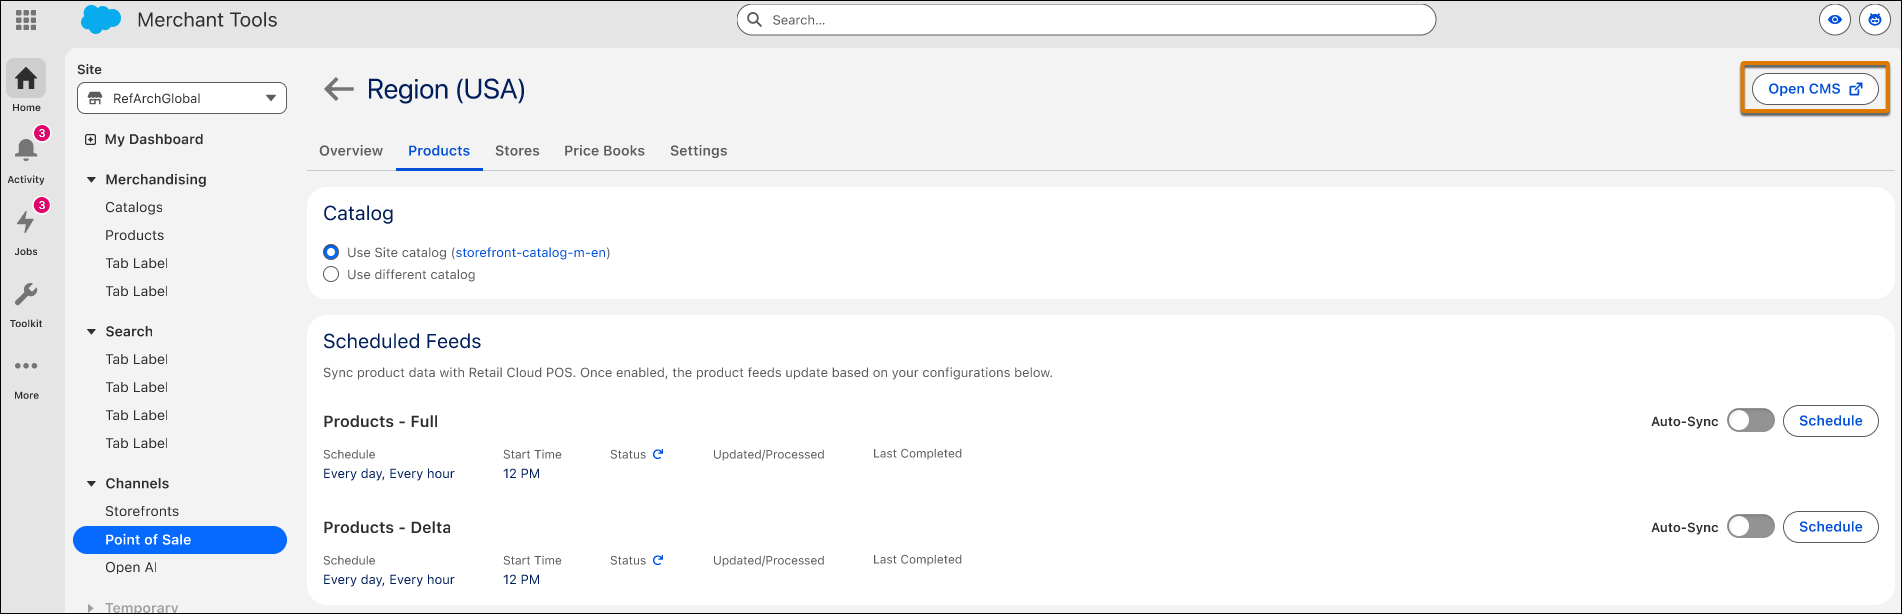
Task: Click Schedule for Products - Full
Action: click(1830, 421)
